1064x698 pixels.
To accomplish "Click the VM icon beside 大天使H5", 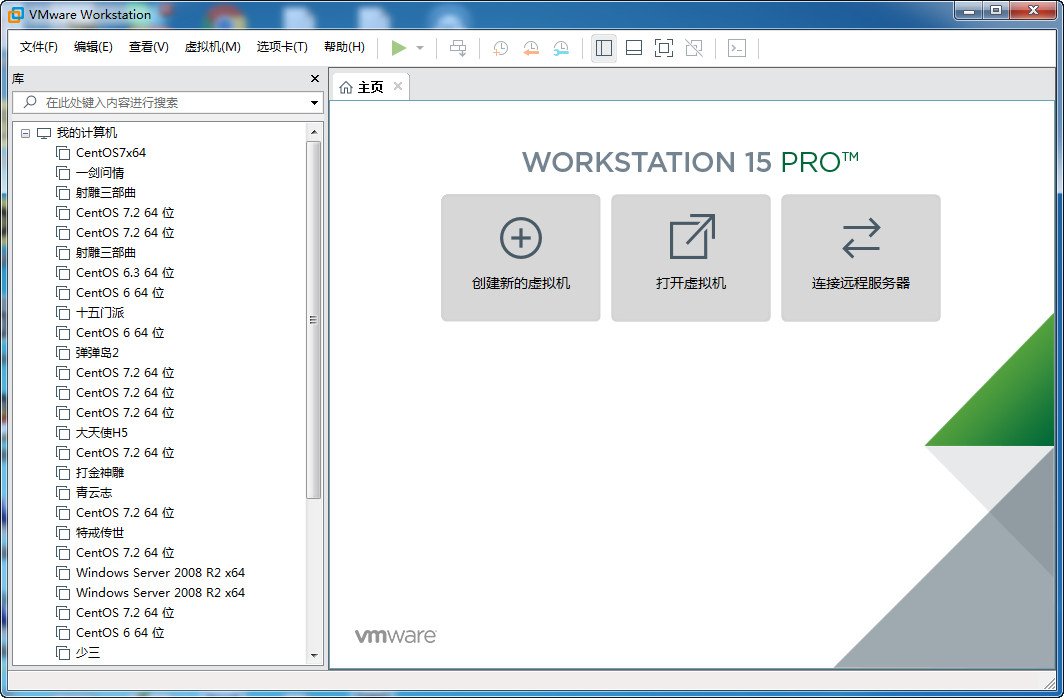I will tap(63, 433).
